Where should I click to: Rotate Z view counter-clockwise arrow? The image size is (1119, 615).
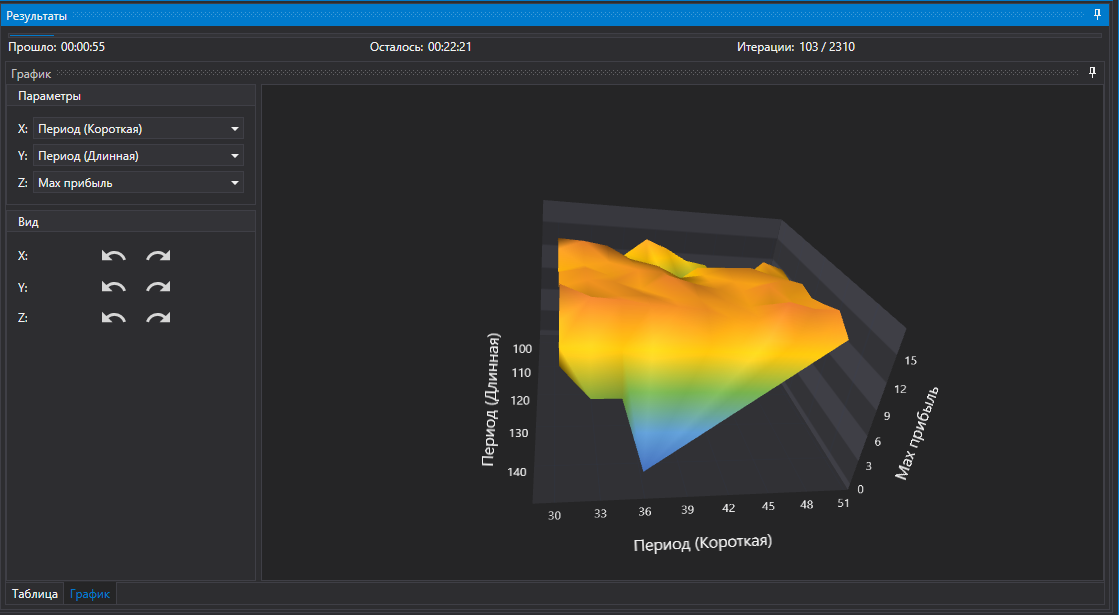point(113,317)
